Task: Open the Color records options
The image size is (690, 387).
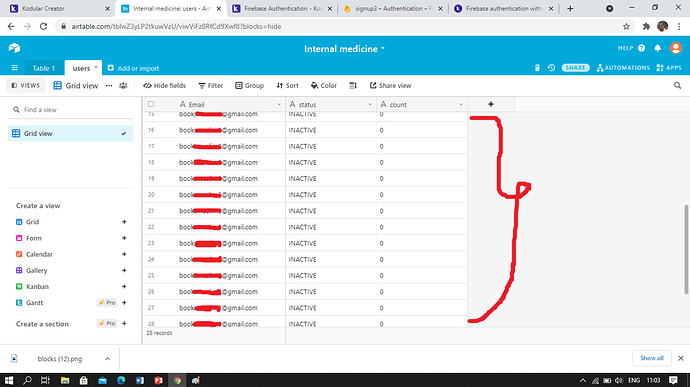Action: [x=324, y=85]
